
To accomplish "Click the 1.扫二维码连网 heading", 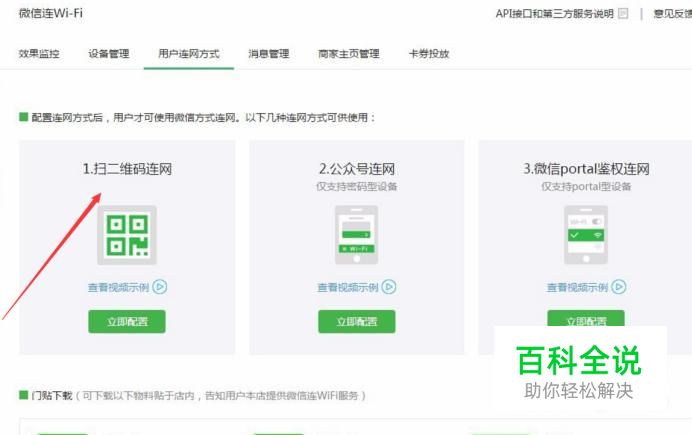I will (127, 169).
